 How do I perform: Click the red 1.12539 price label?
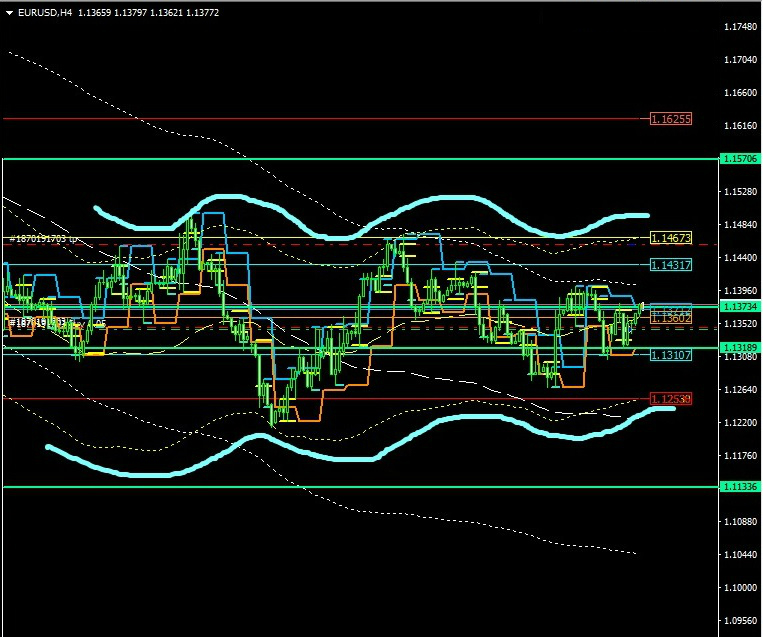(670, 399)
